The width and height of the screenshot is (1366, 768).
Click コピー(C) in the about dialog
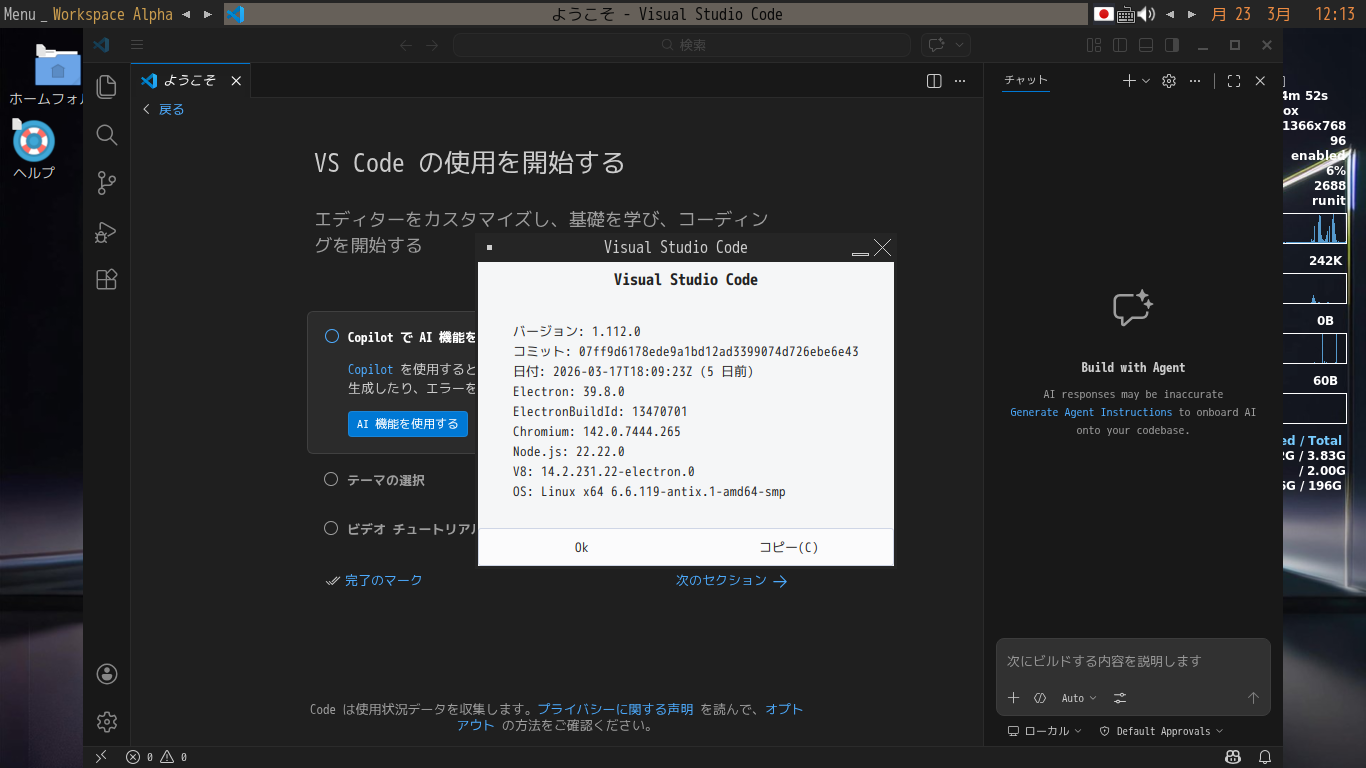[789, 547]
